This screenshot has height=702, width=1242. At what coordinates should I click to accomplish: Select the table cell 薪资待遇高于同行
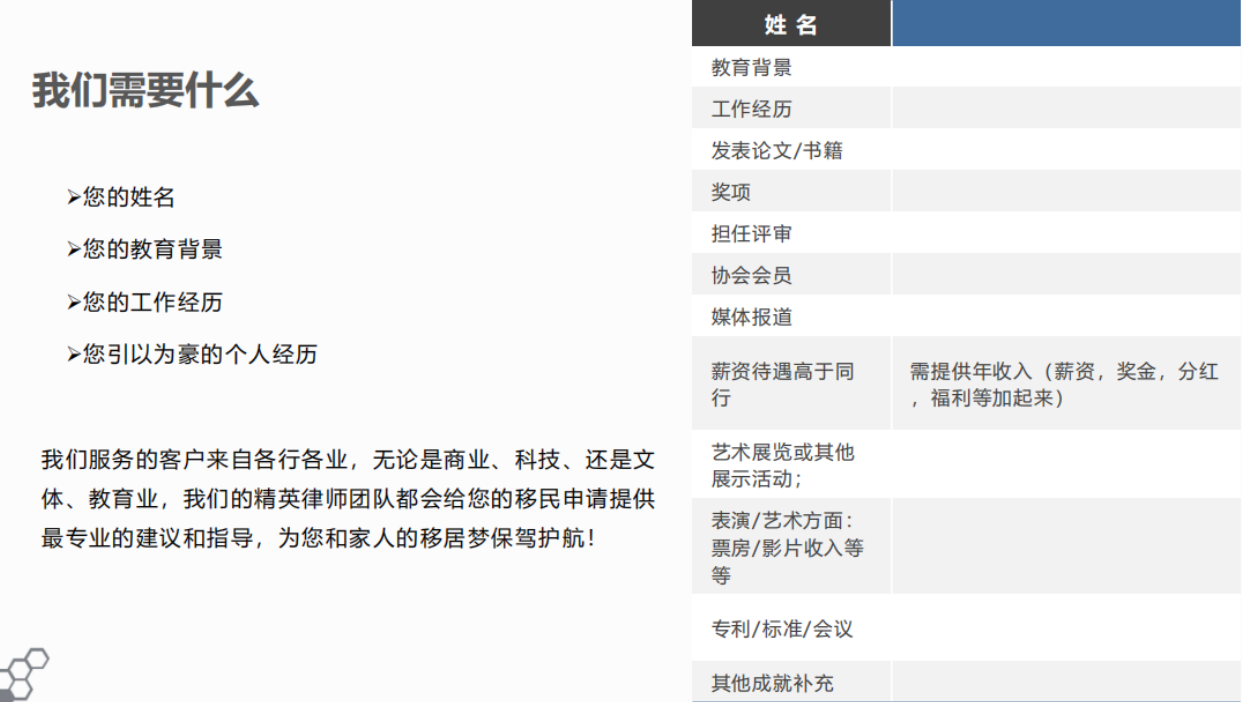tap(791, 384)
